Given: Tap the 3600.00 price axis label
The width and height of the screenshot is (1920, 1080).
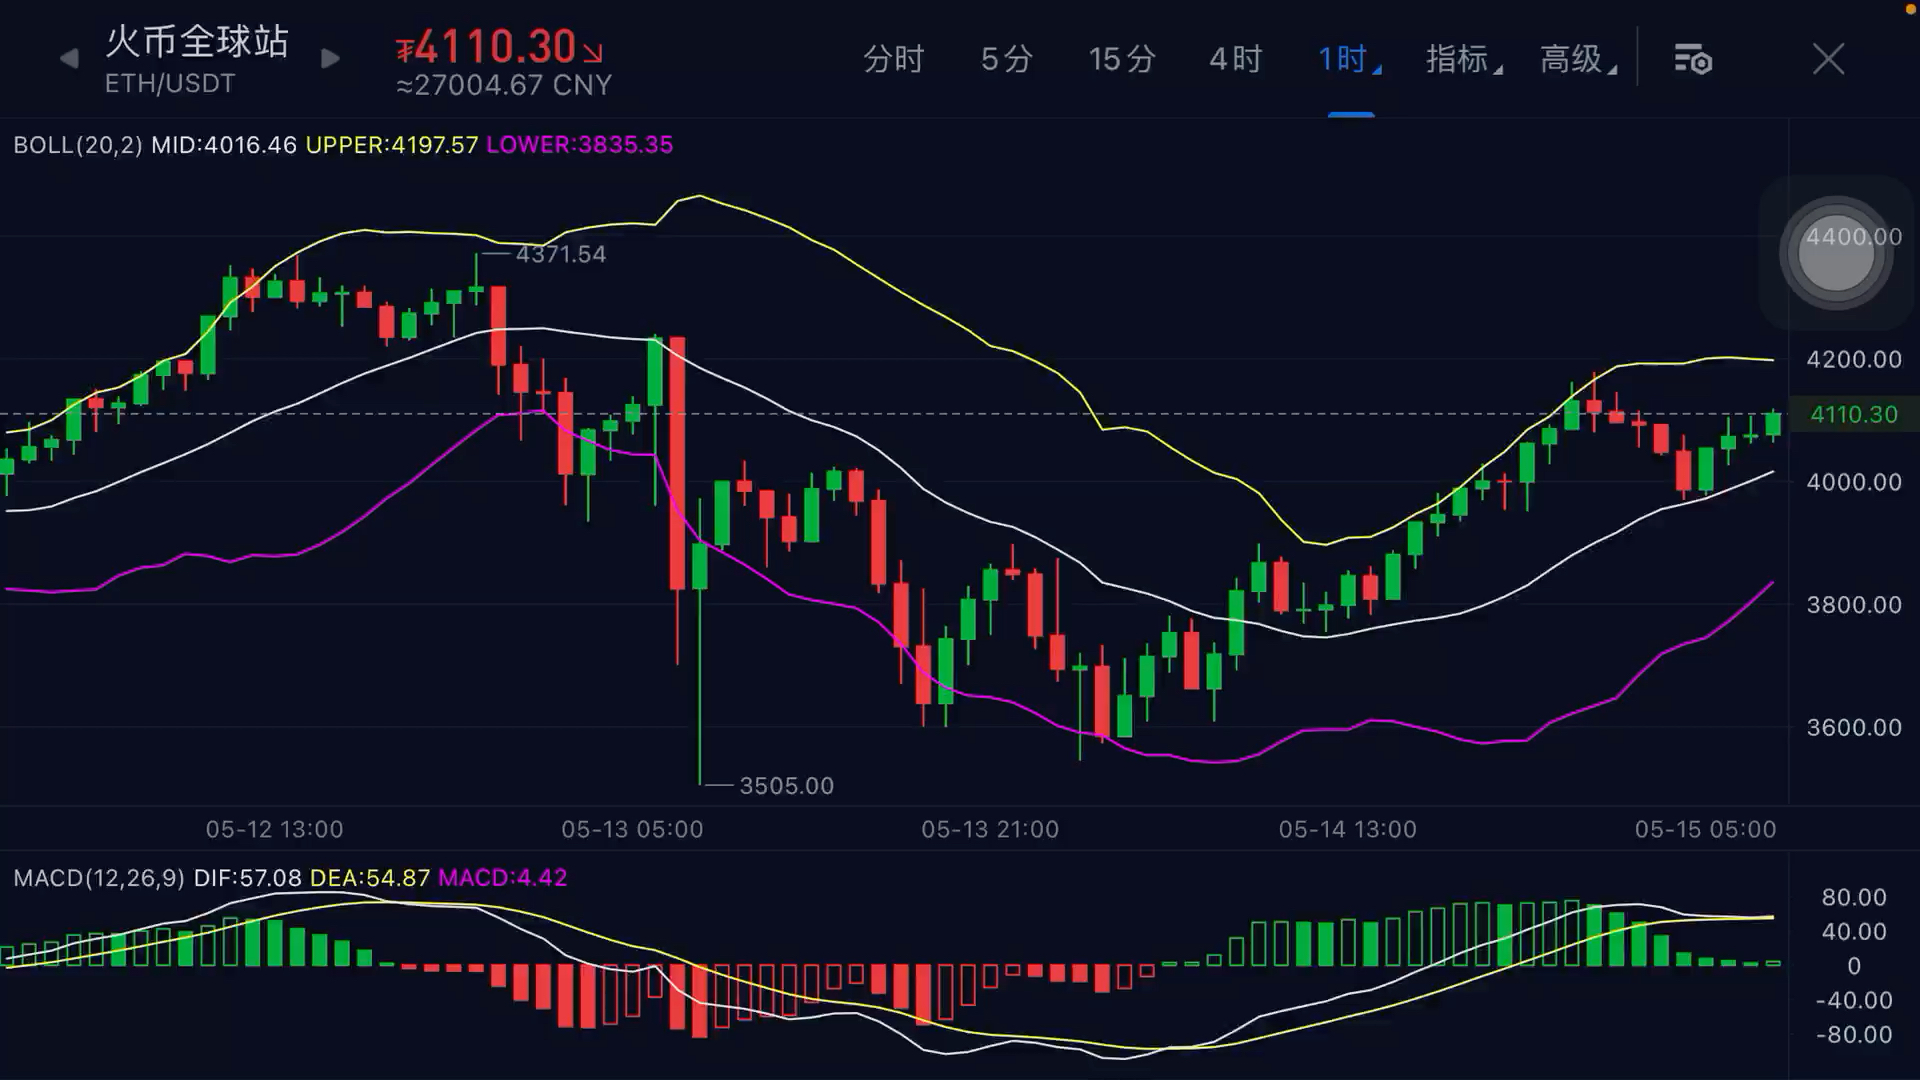Looking at the screenshot, I should (x=1854, y=728).
